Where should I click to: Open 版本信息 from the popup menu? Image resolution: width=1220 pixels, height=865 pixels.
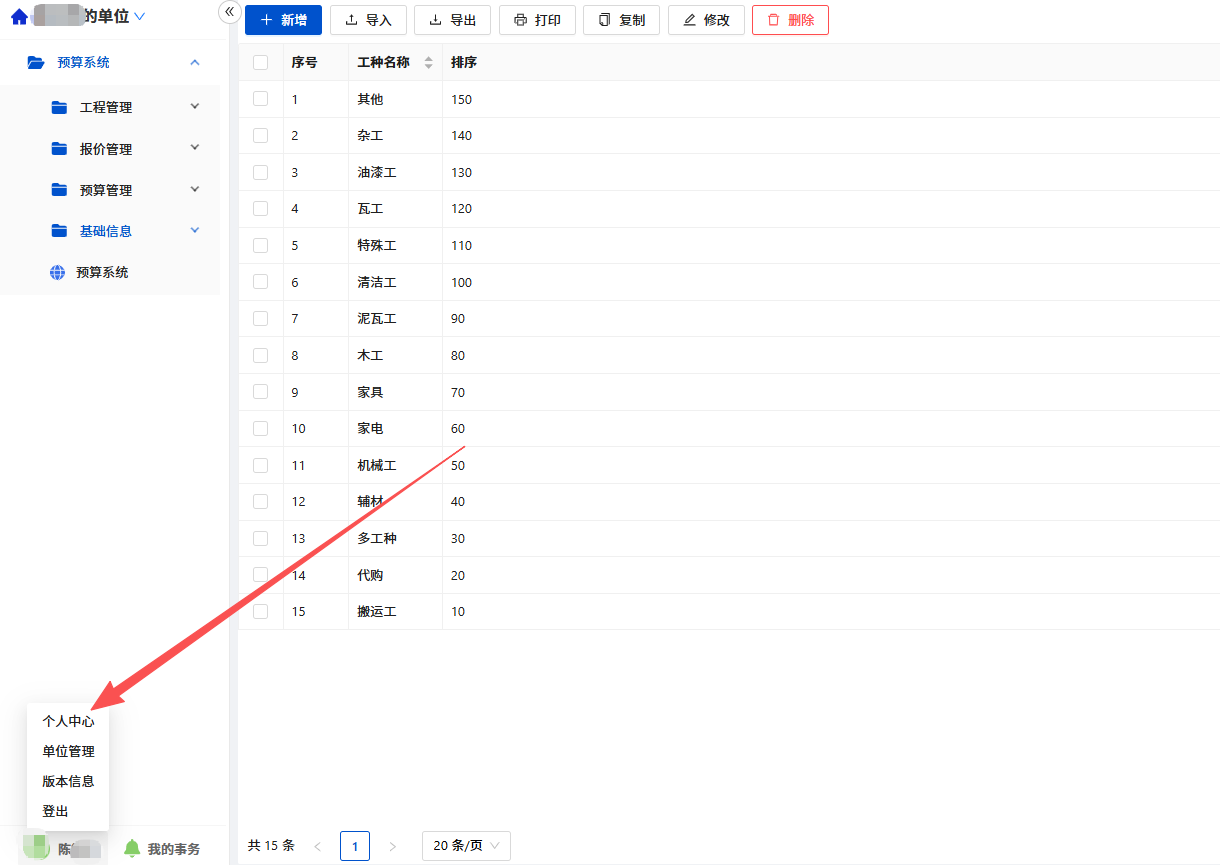[68, 781]
